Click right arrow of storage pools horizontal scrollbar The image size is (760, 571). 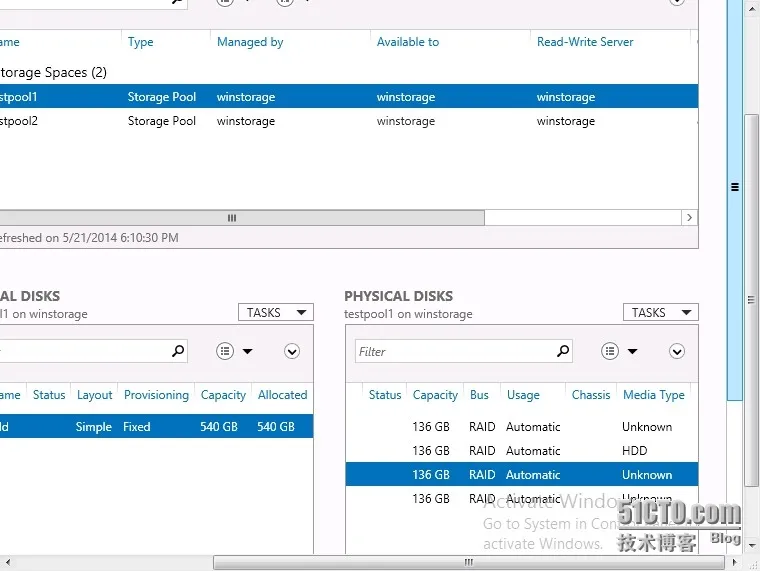[x=689, y=218]
